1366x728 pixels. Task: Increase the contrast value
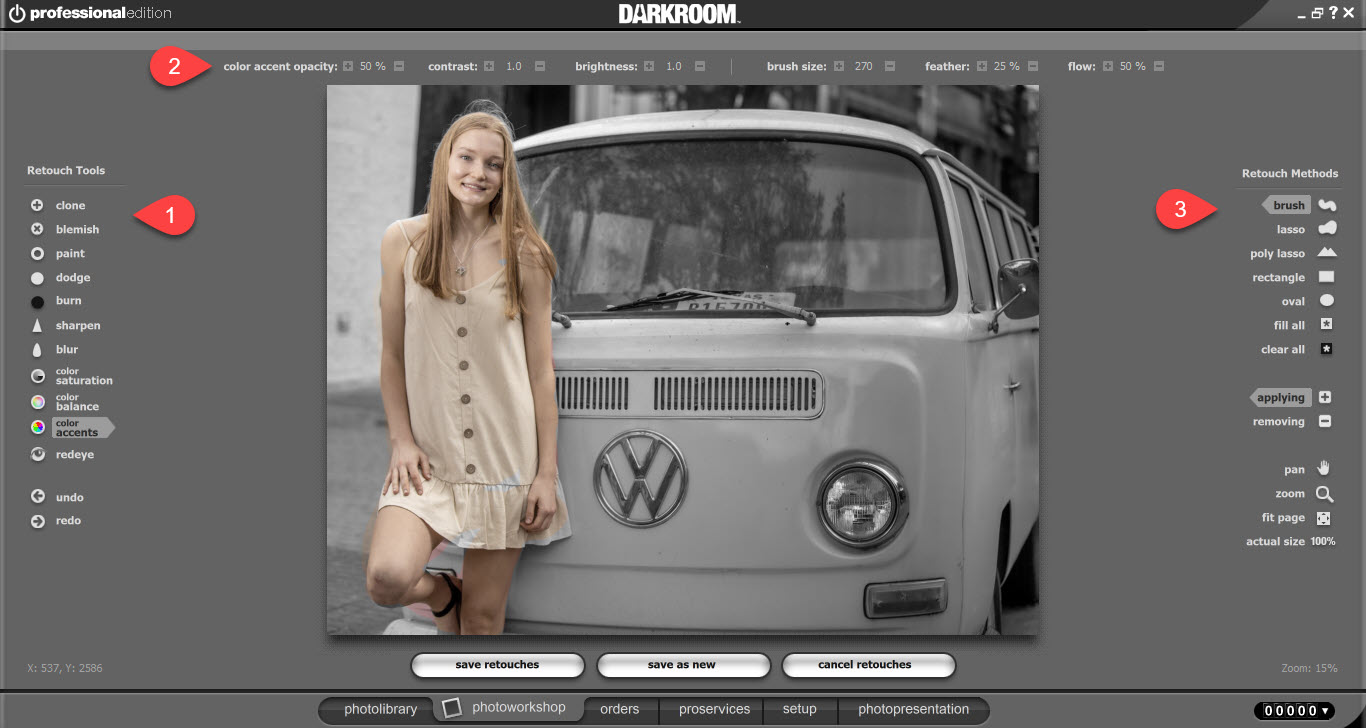click(x=489, y=66)
